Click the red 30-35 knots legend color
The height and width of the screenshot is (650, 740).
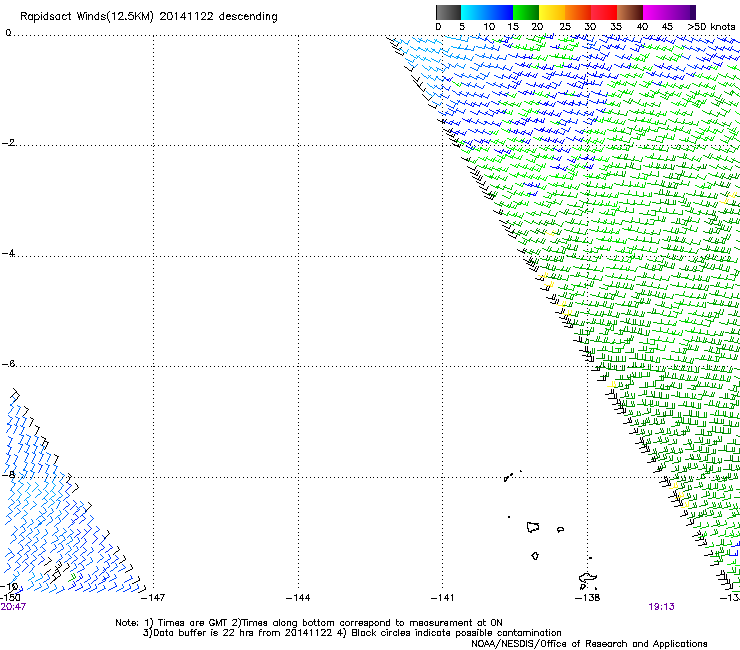tap(604, 12)
